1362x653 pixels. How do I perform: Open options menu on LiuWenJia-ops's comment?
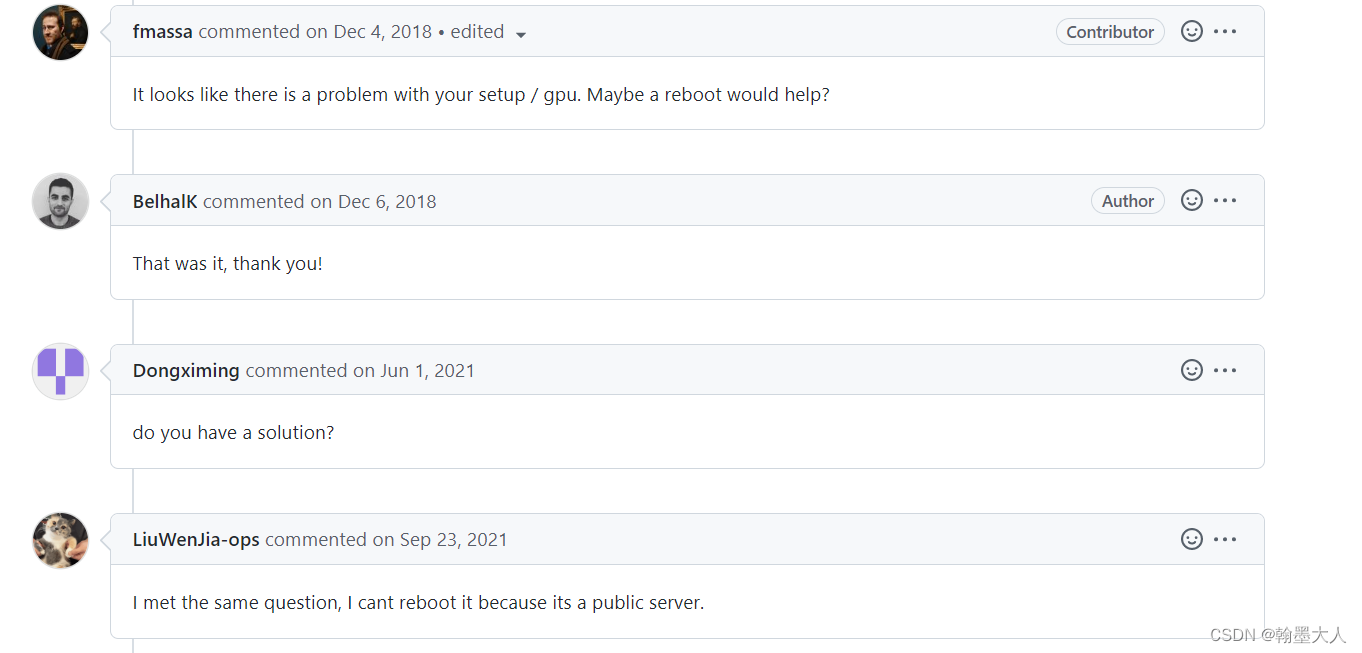coord(1225,539)
